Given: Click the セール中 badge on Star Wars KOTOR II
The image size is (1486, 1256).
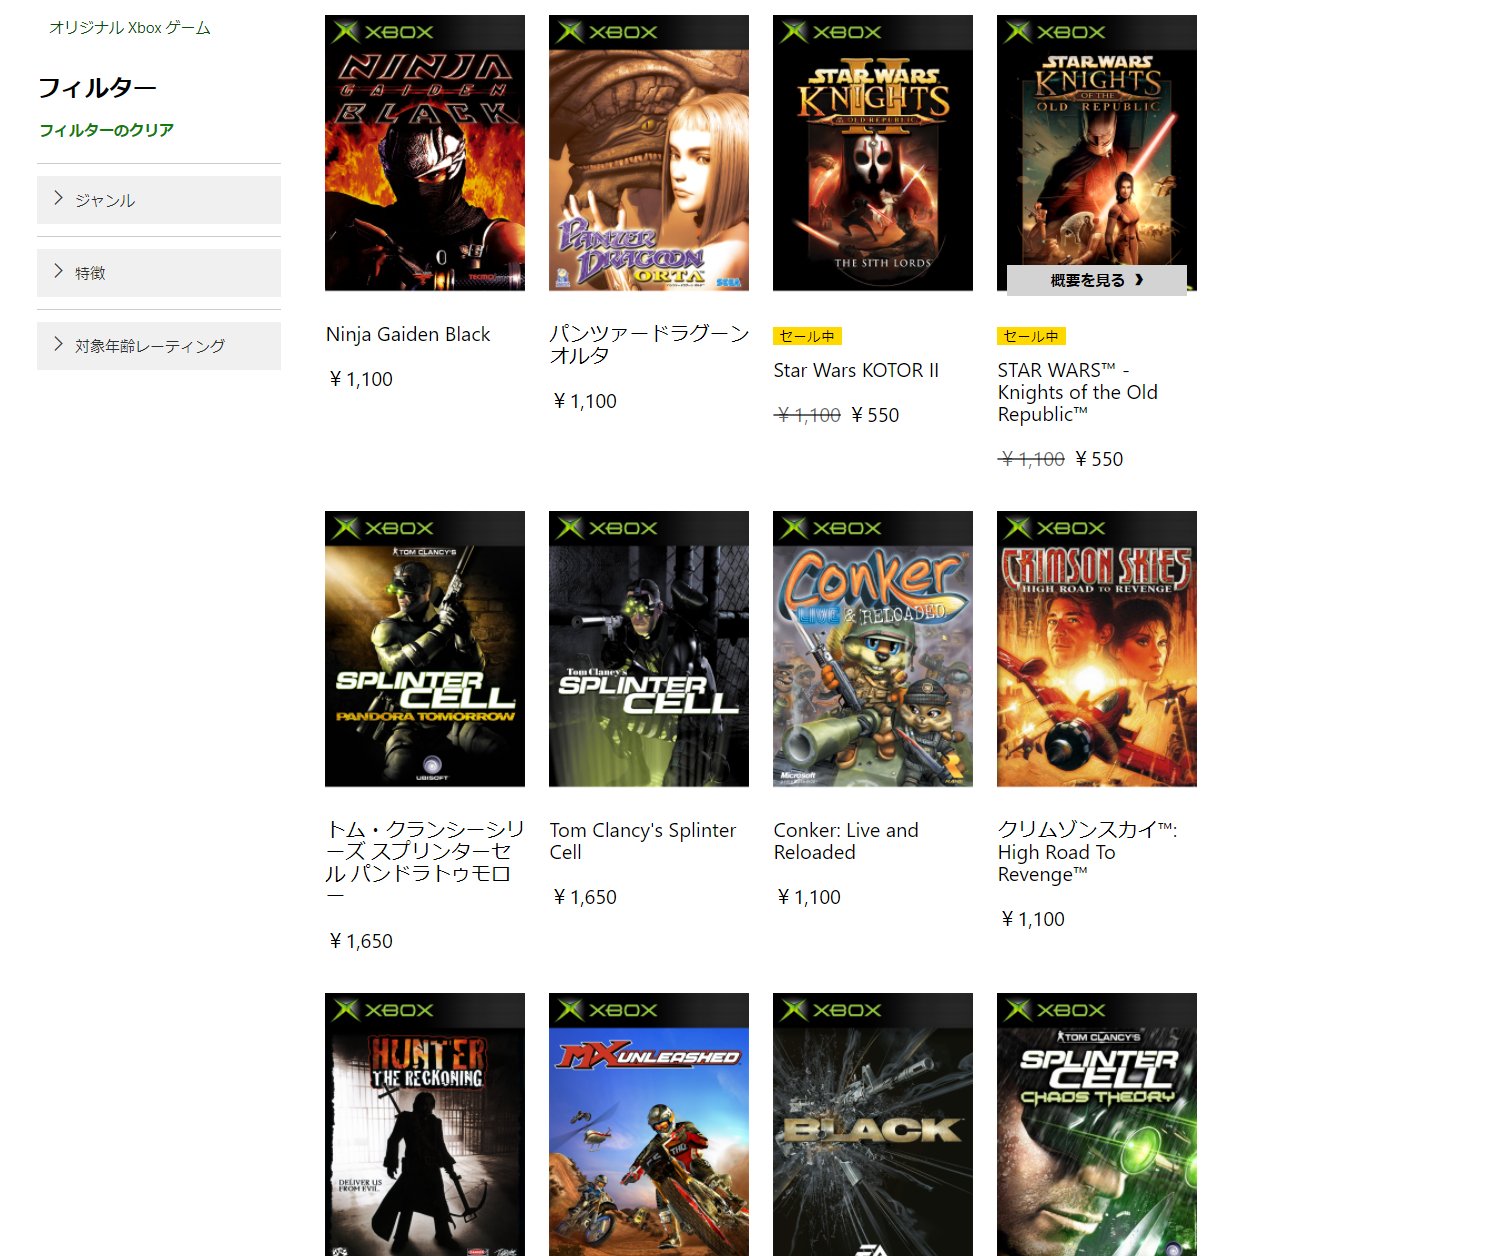Looking at the screenshot, I should pos(807,336).
